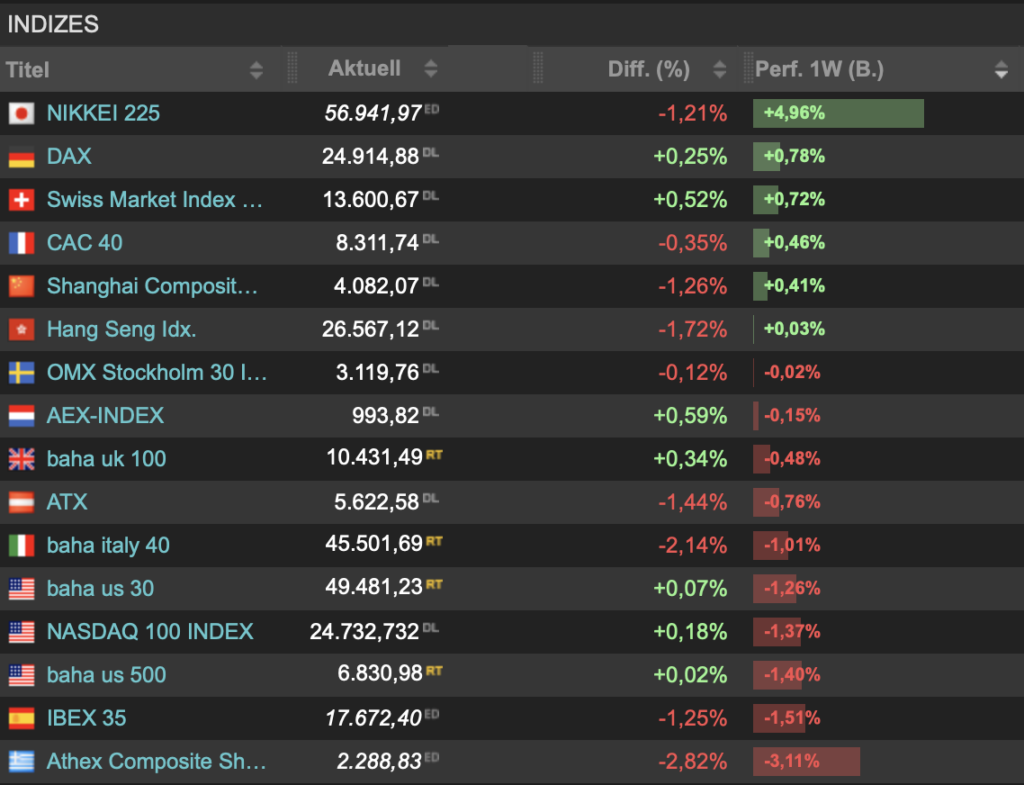
Task: Sort the table by Titel arrows
Action: (x=256, y=70)
